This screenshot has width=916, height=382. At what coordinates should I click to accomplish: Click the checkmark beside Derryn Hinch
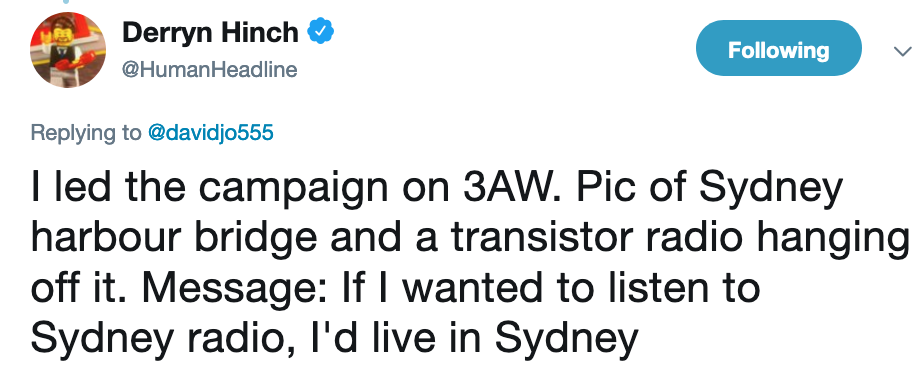[x=321, y=32]
